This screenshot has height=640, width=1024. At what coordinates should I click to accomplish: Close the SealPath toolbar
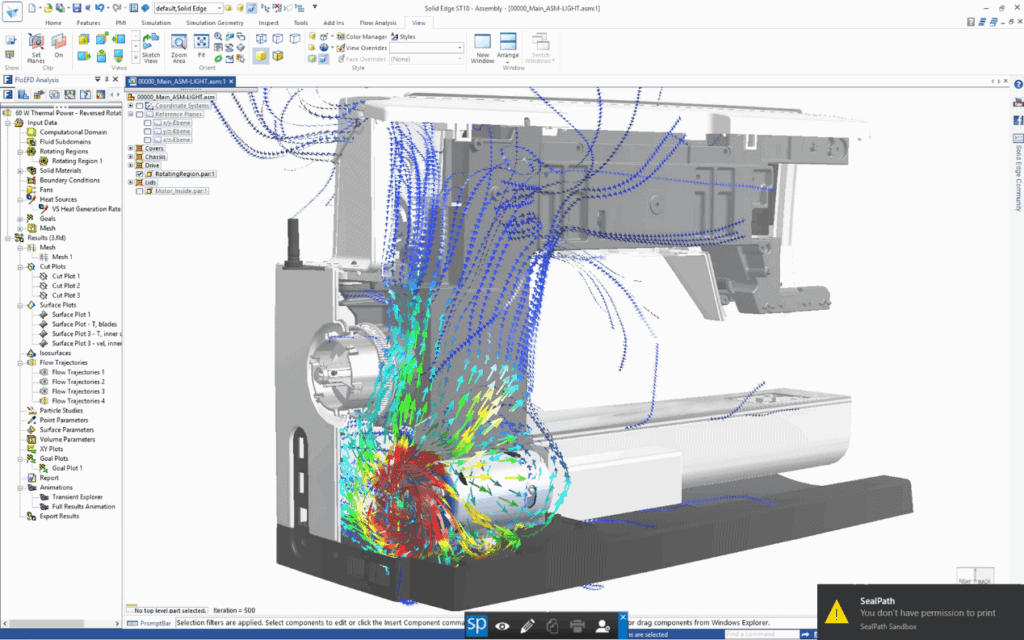[623, 616]
